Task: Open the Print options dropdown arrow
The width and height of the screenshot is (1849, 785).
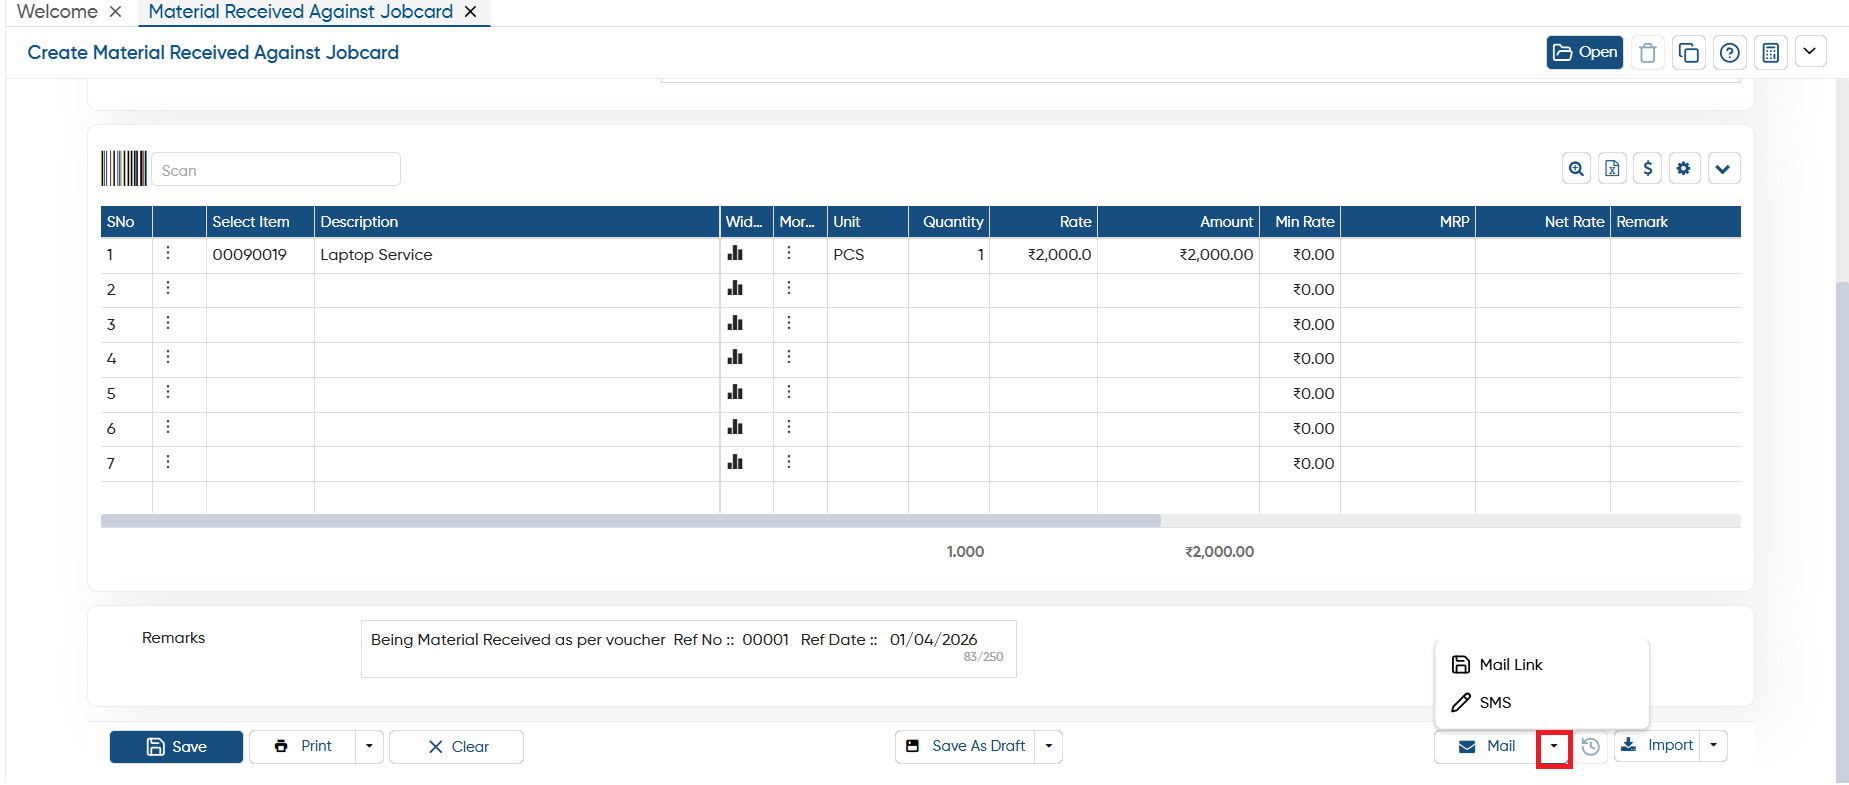Action: (x=369, y=746)
